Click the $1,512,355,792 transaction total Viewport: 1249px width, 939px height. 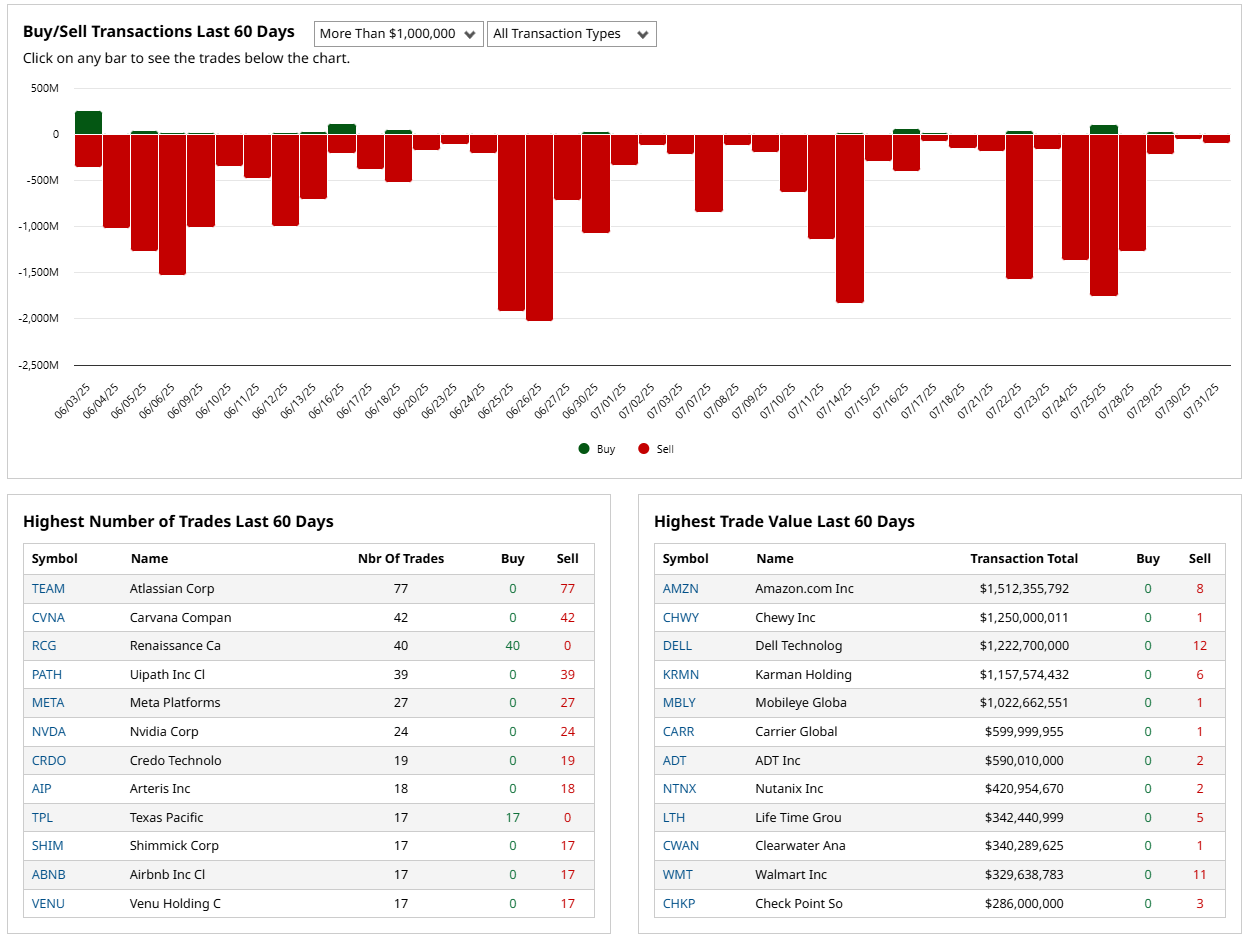pos(1024,589)
